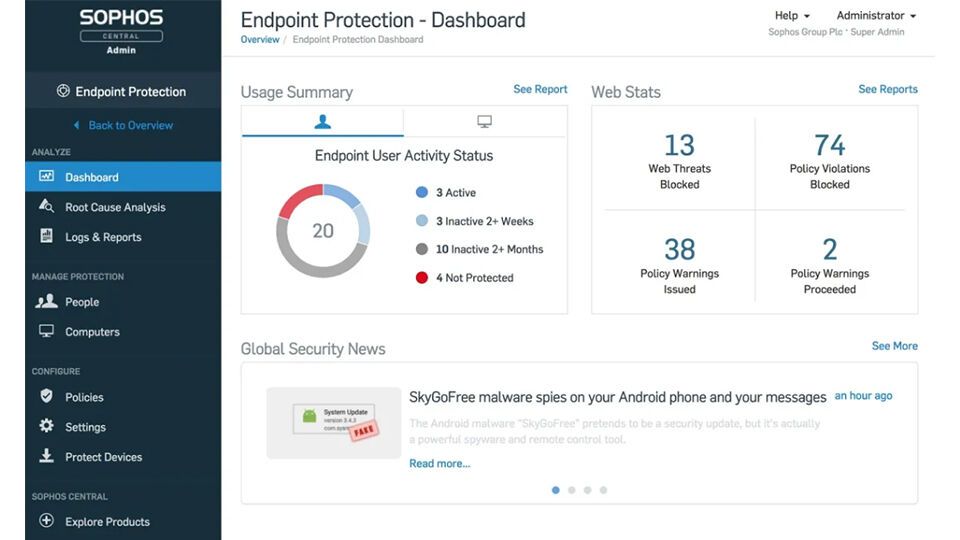Open the Explore Products menu item
960x540 pixels.
click(123, 522)
